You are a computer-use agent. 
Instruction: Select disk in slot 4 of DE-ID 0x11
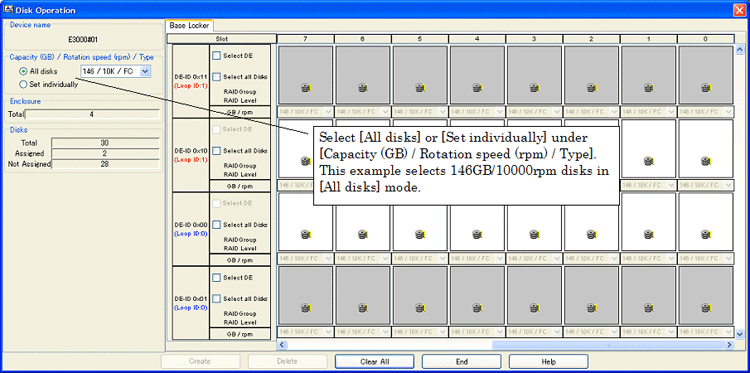pos(477,75)
